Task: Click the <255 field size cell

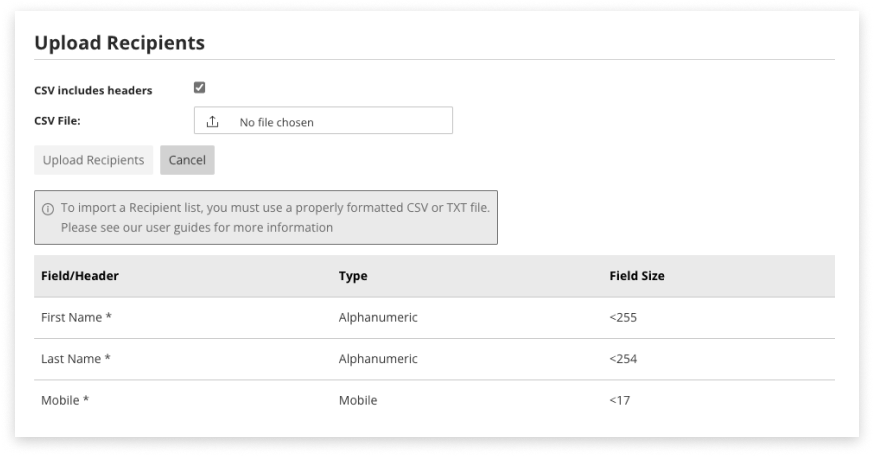Action: point(623,318)
